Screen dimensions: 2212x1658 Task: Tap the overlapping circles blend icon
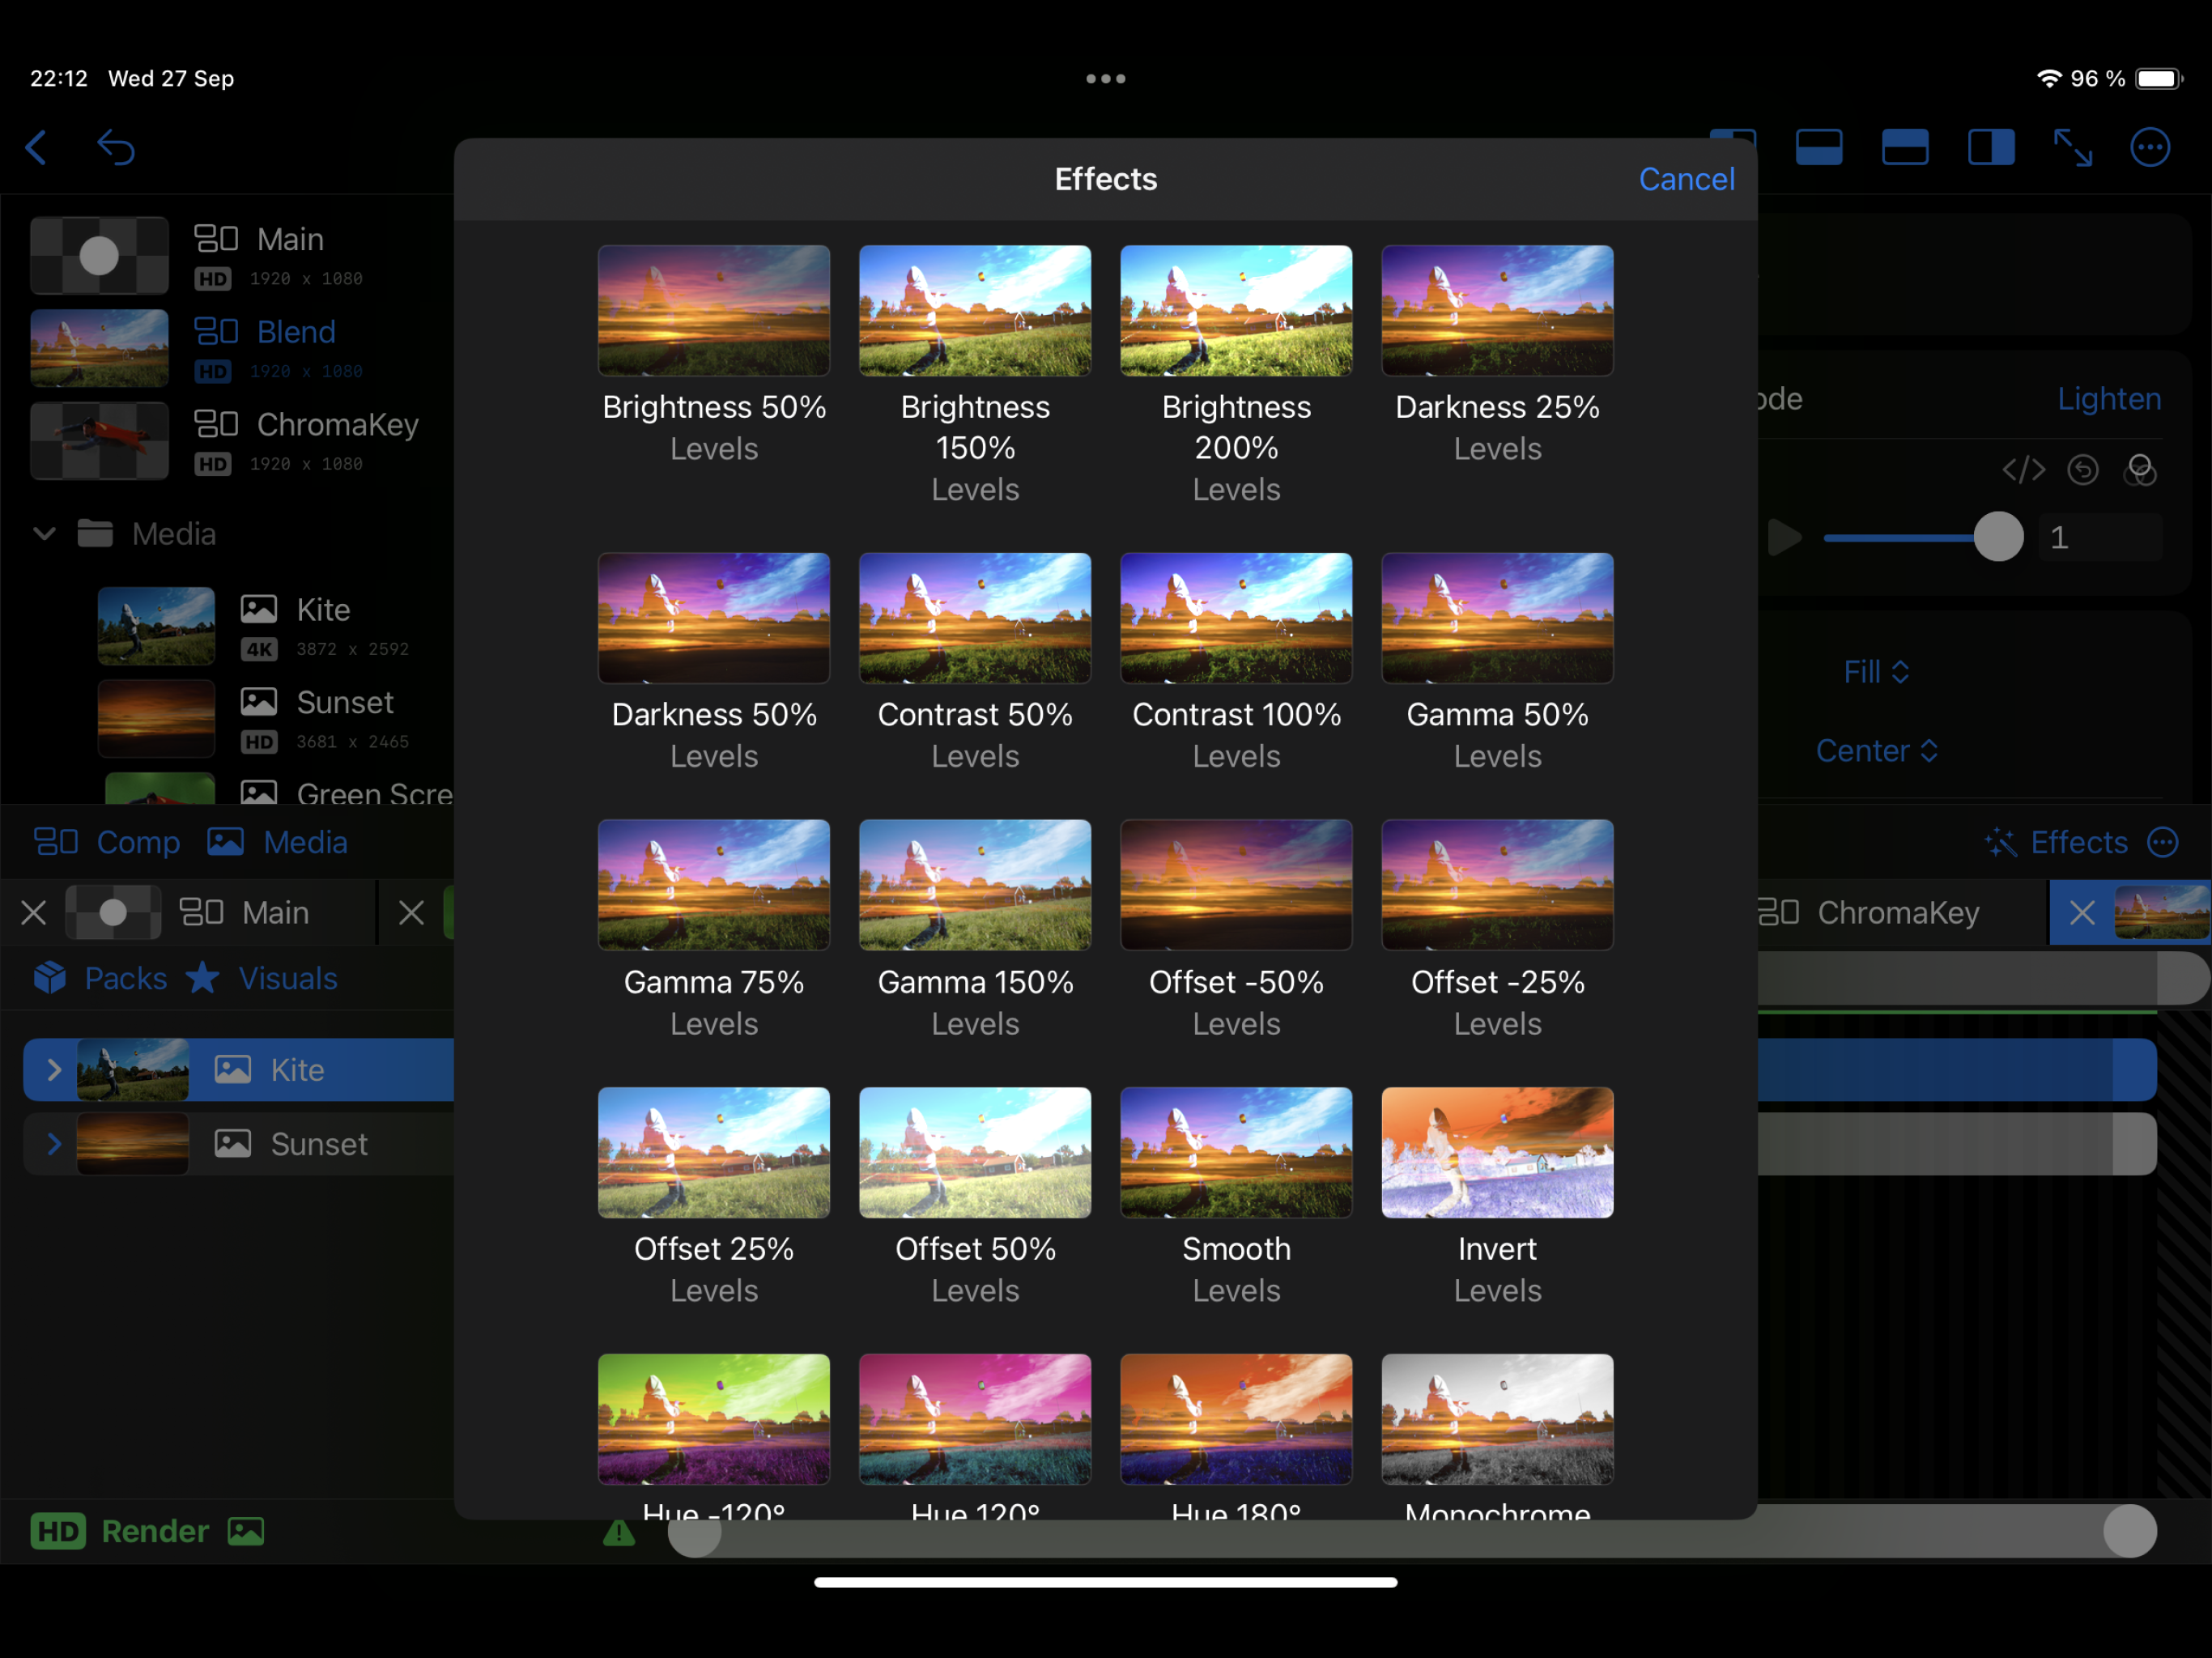(x=2140, y=470)
